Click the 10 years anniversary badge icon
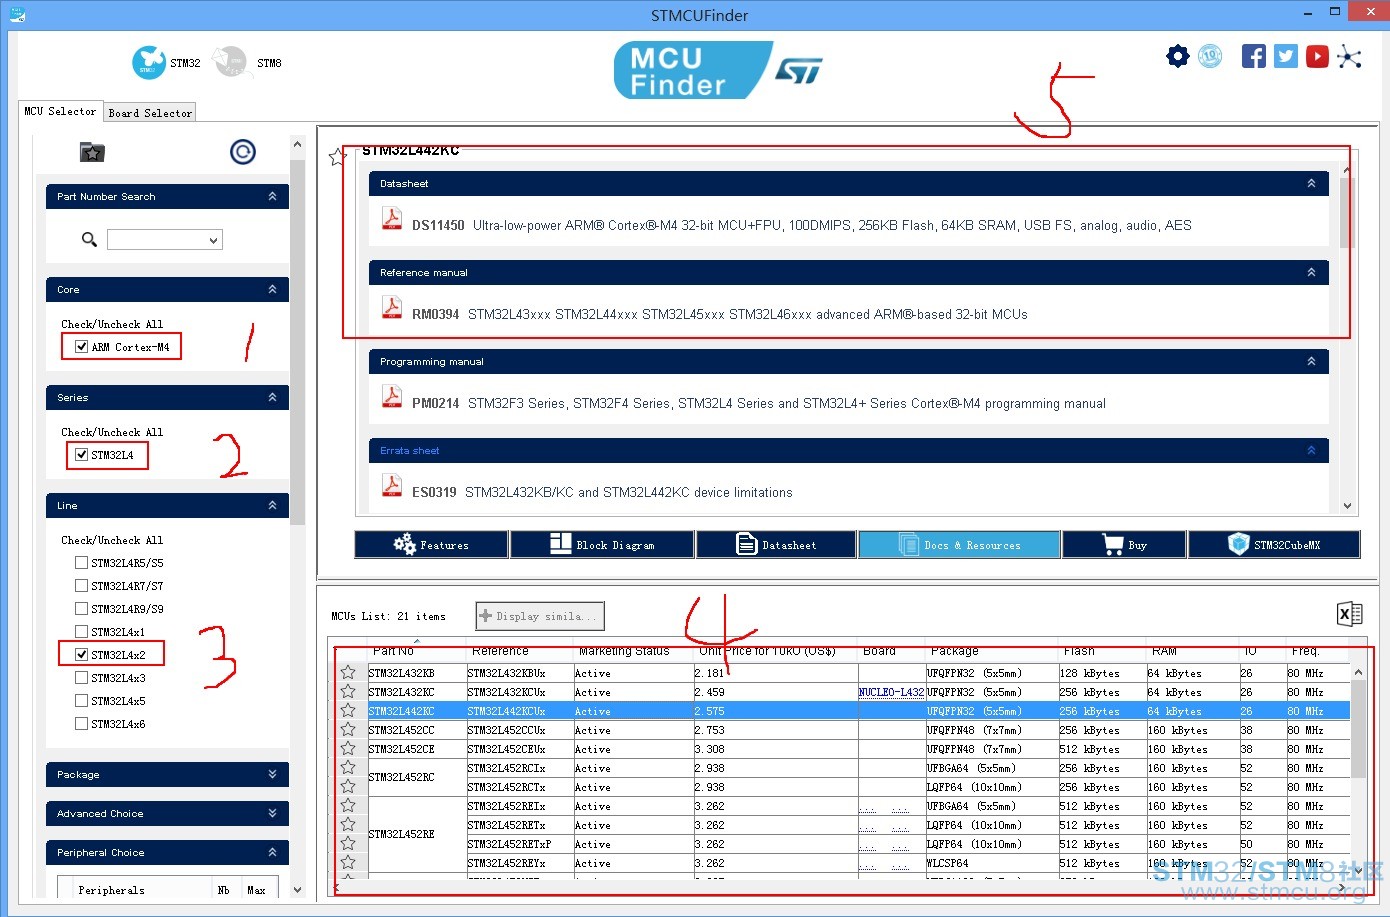 coord(1210,56)
